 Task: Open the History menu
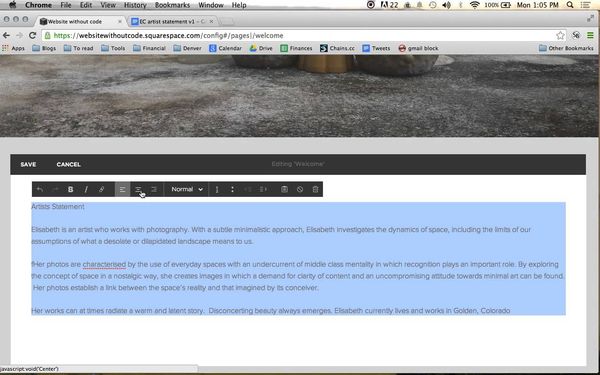(135, 5)
